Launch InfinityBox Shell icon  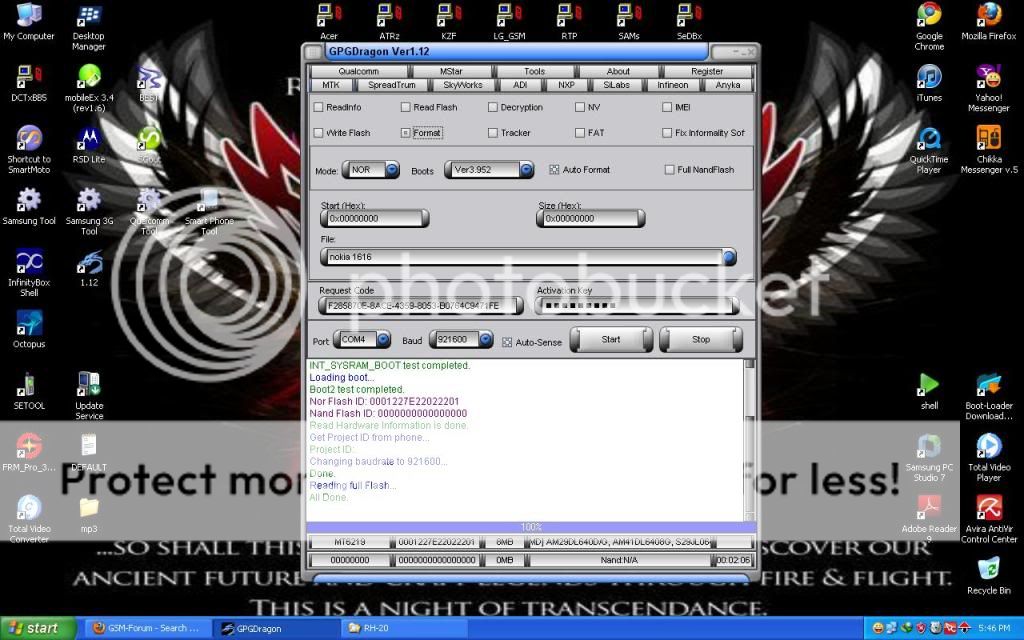click(x=29, y=264)
